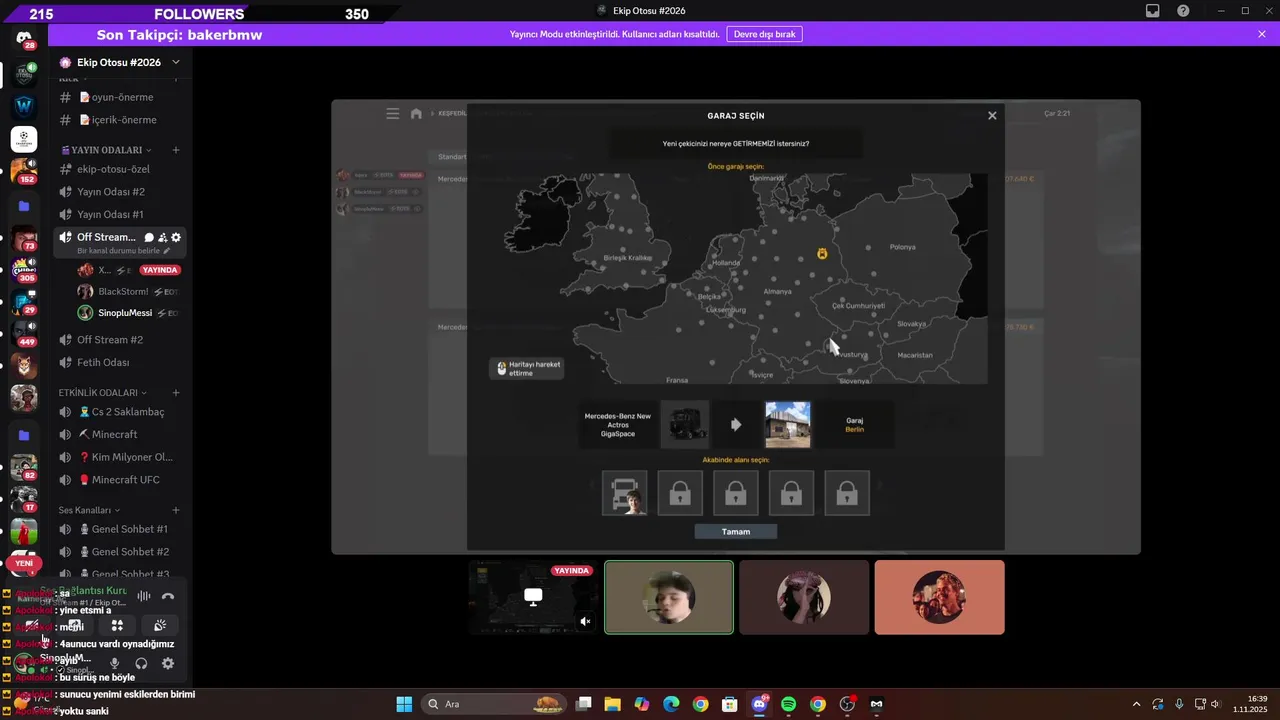1280x720 pixels.
Task: Open the server with the blue W logo
Action: 24,105
